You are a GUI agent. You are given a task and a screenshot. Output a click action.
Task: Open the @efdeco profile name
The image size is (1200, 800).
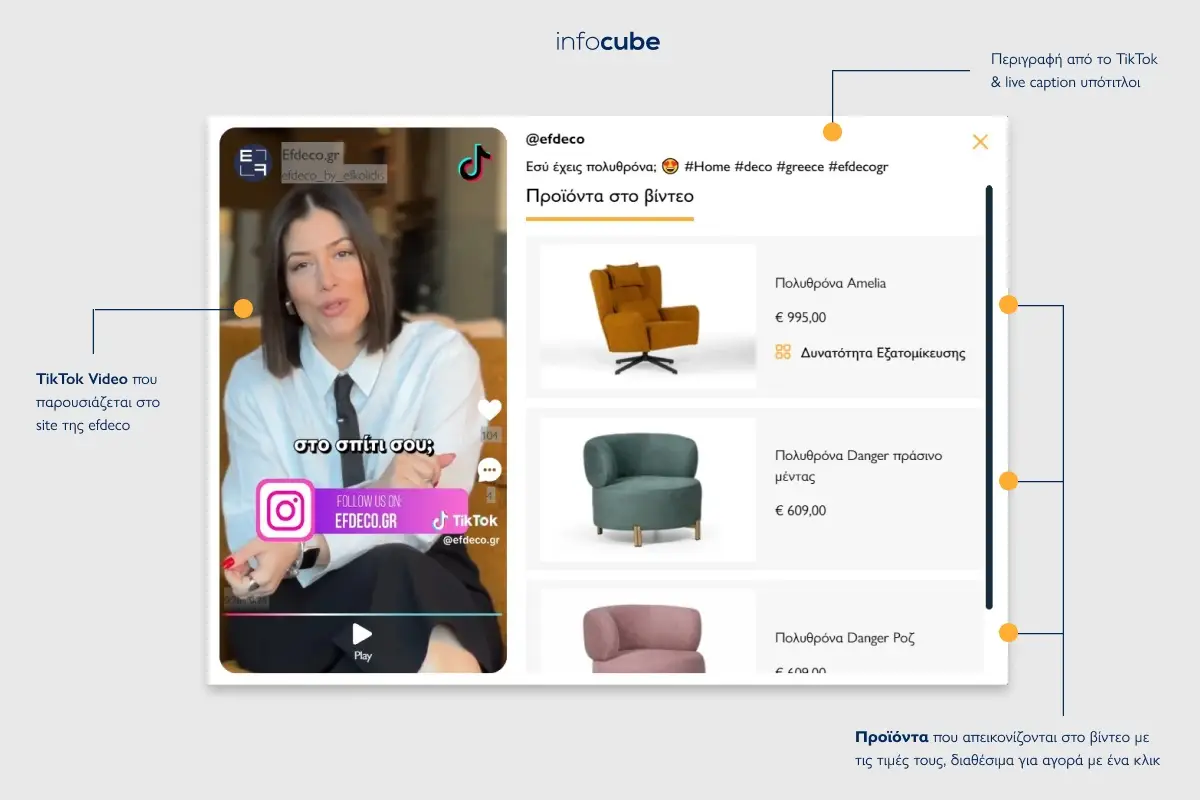click(556, 139)
